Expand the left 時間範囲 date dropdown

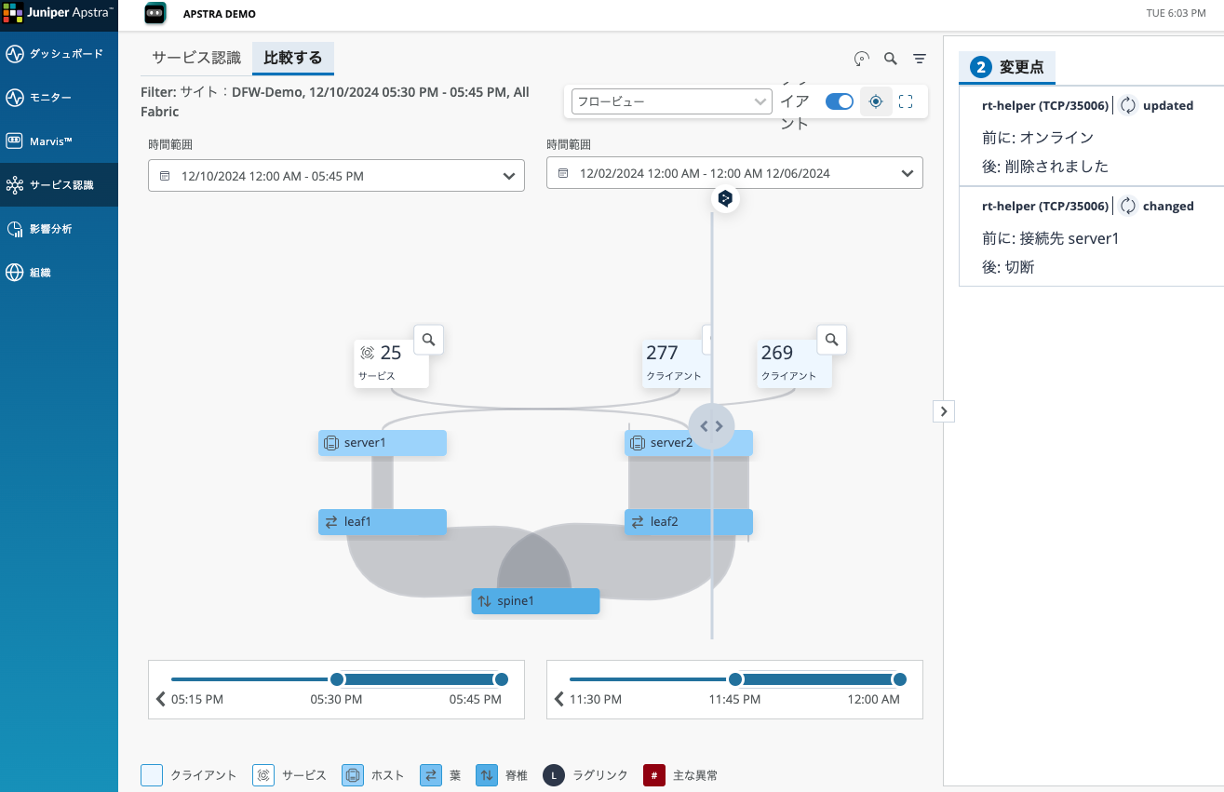pyautogui.click(x=336, y=176)
